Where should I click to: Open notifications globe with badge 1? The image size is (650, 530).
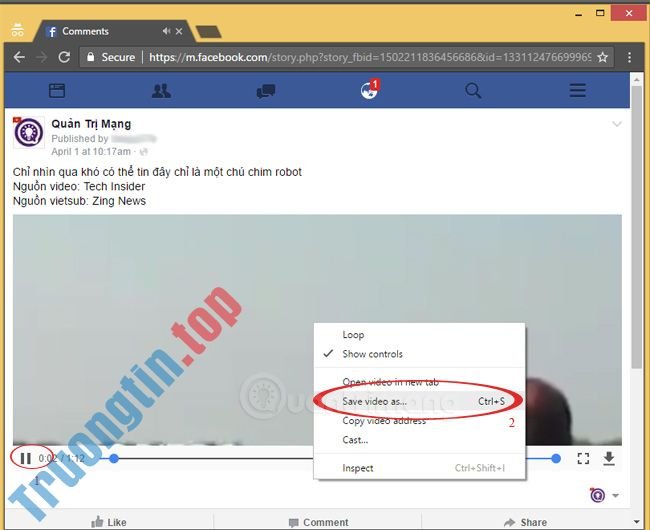point(369,90)
